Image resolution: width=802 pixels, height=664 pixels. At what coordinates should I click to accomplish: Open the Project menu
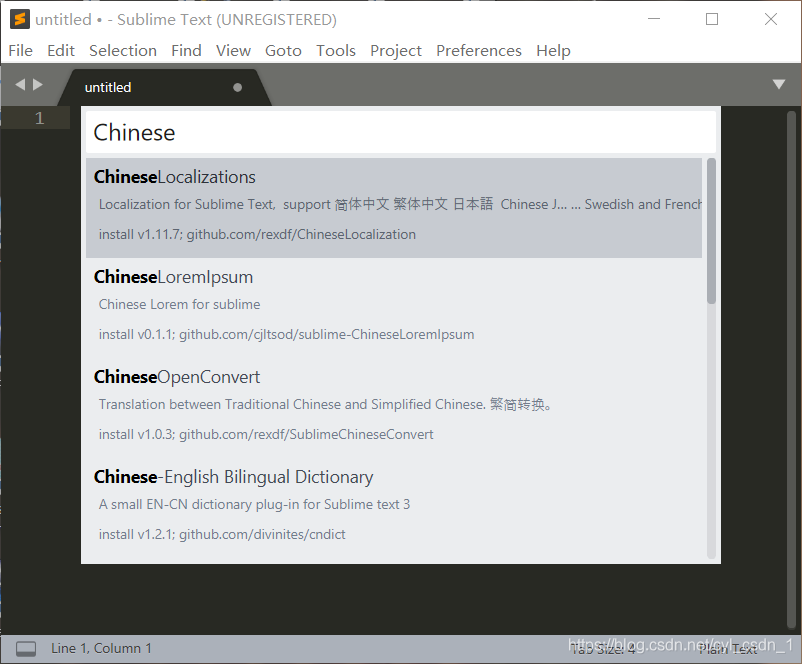(x=396, y=51)
